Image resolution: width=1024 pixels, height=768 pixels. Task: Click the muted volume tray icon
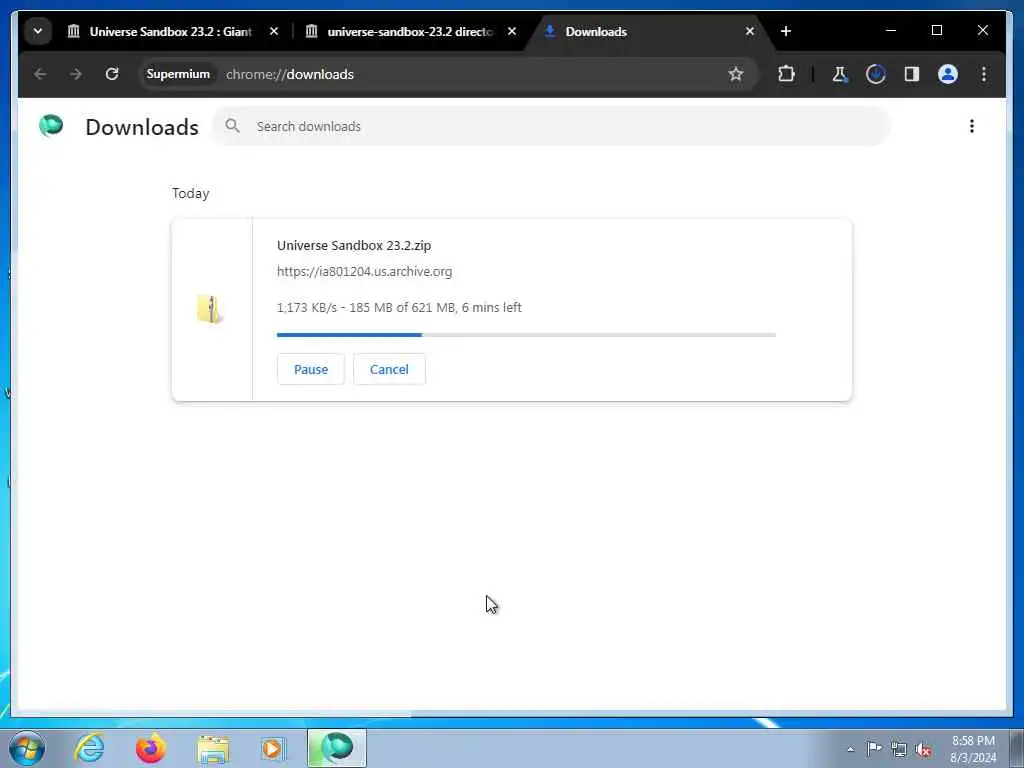tap(923, 749)
